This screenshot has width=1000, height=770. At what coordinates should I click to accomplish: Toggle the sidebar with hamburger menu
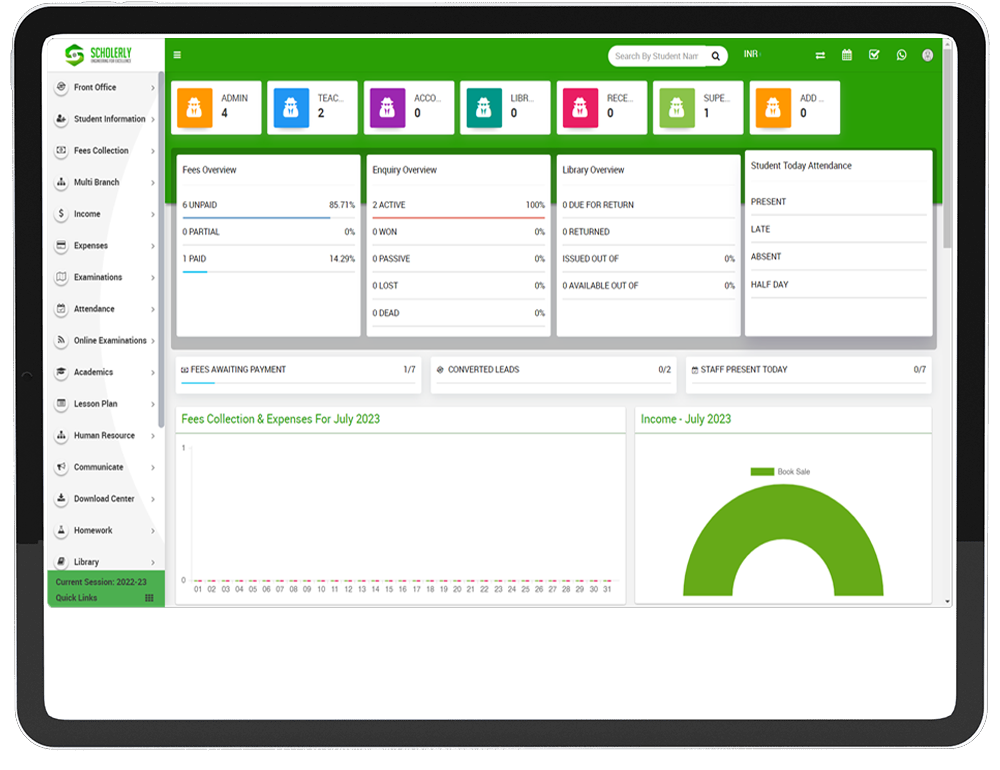[x=177, y=55]
